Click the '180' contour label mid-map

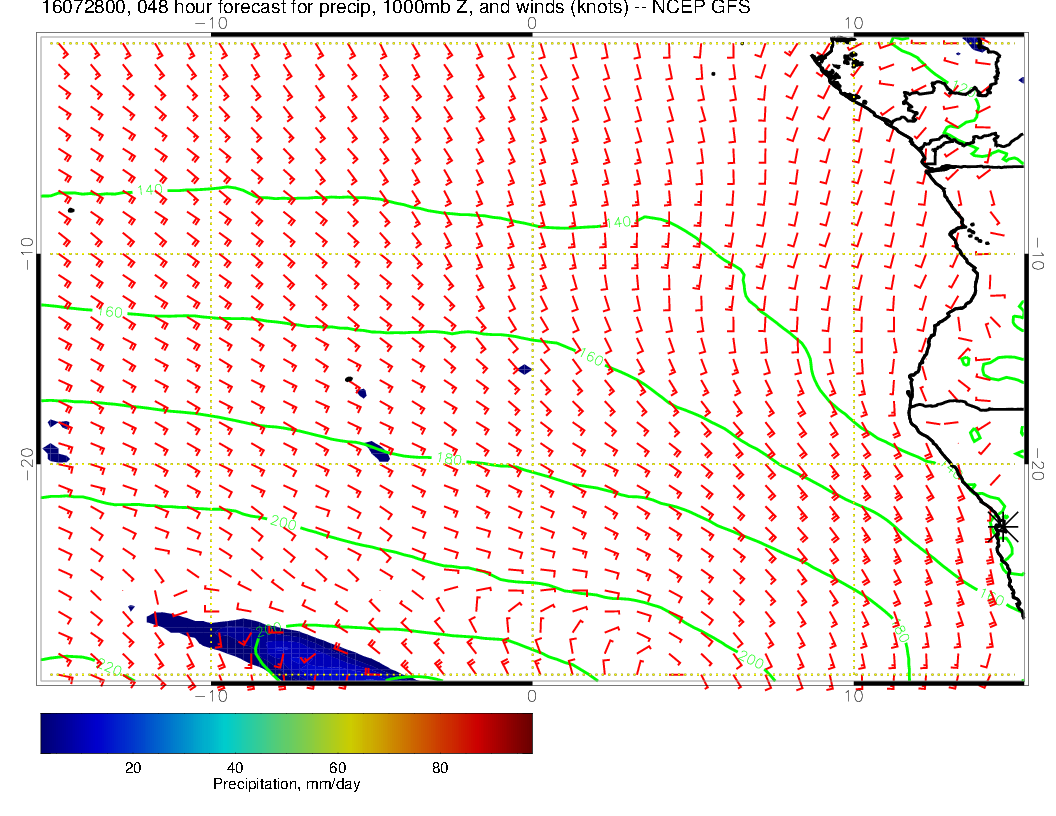click(x=449, y=459)
